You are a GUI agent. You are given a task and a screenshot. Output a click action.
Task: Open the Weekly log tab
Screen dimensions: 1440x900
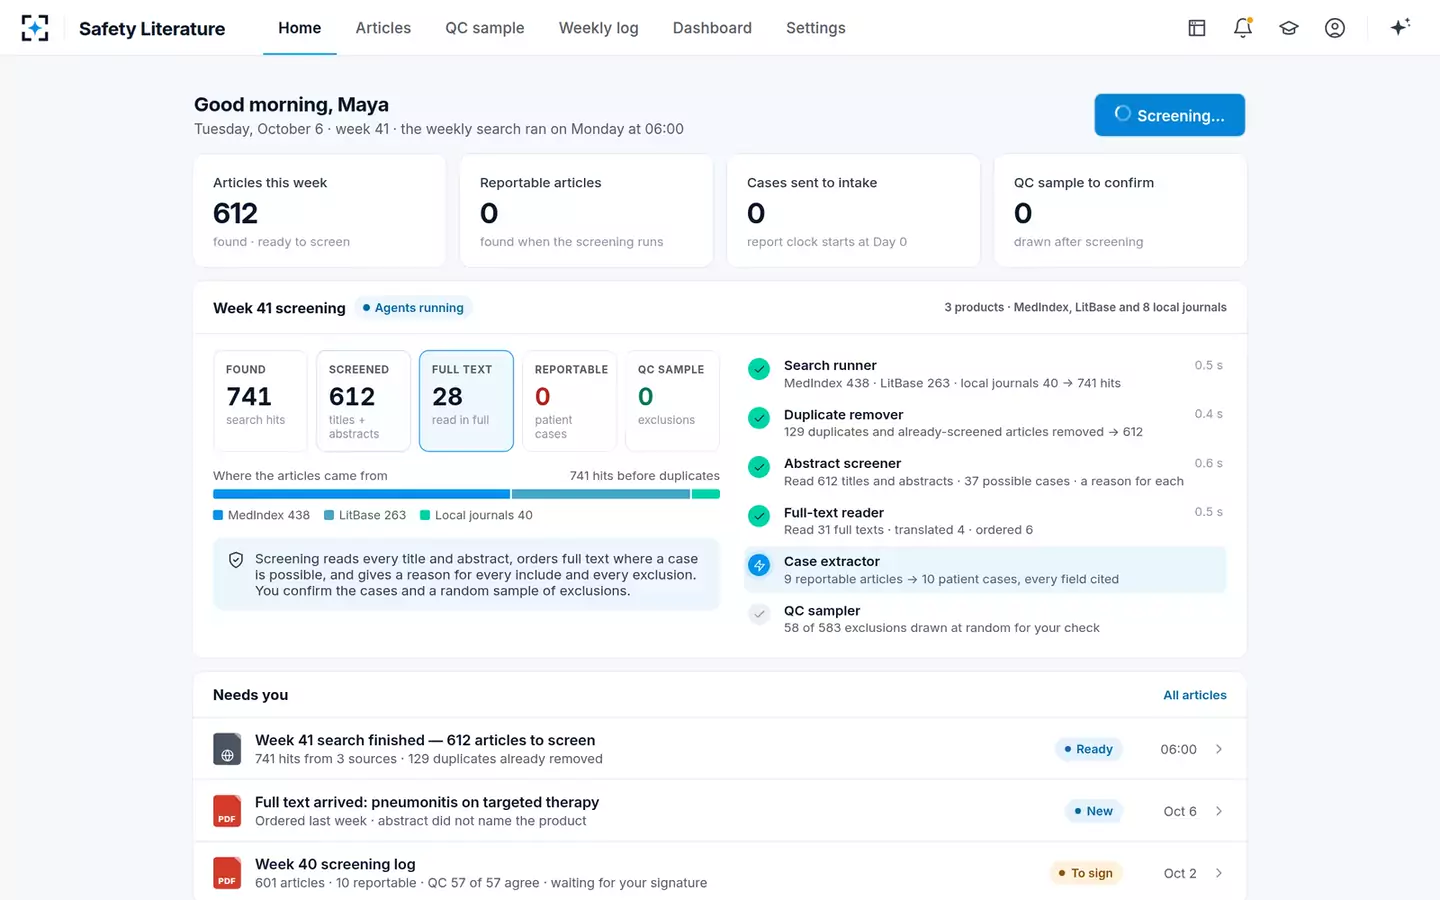pyautogui.click(x=598, y=28)
